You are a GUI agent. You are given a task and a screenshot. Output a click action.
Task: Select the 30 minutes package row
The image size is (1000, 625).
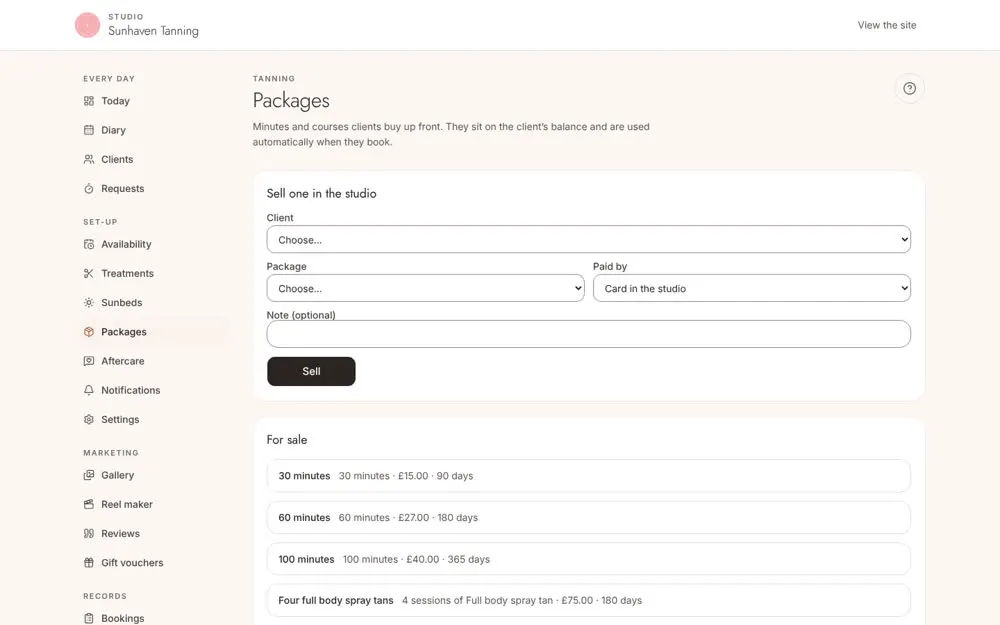[588, 476]
